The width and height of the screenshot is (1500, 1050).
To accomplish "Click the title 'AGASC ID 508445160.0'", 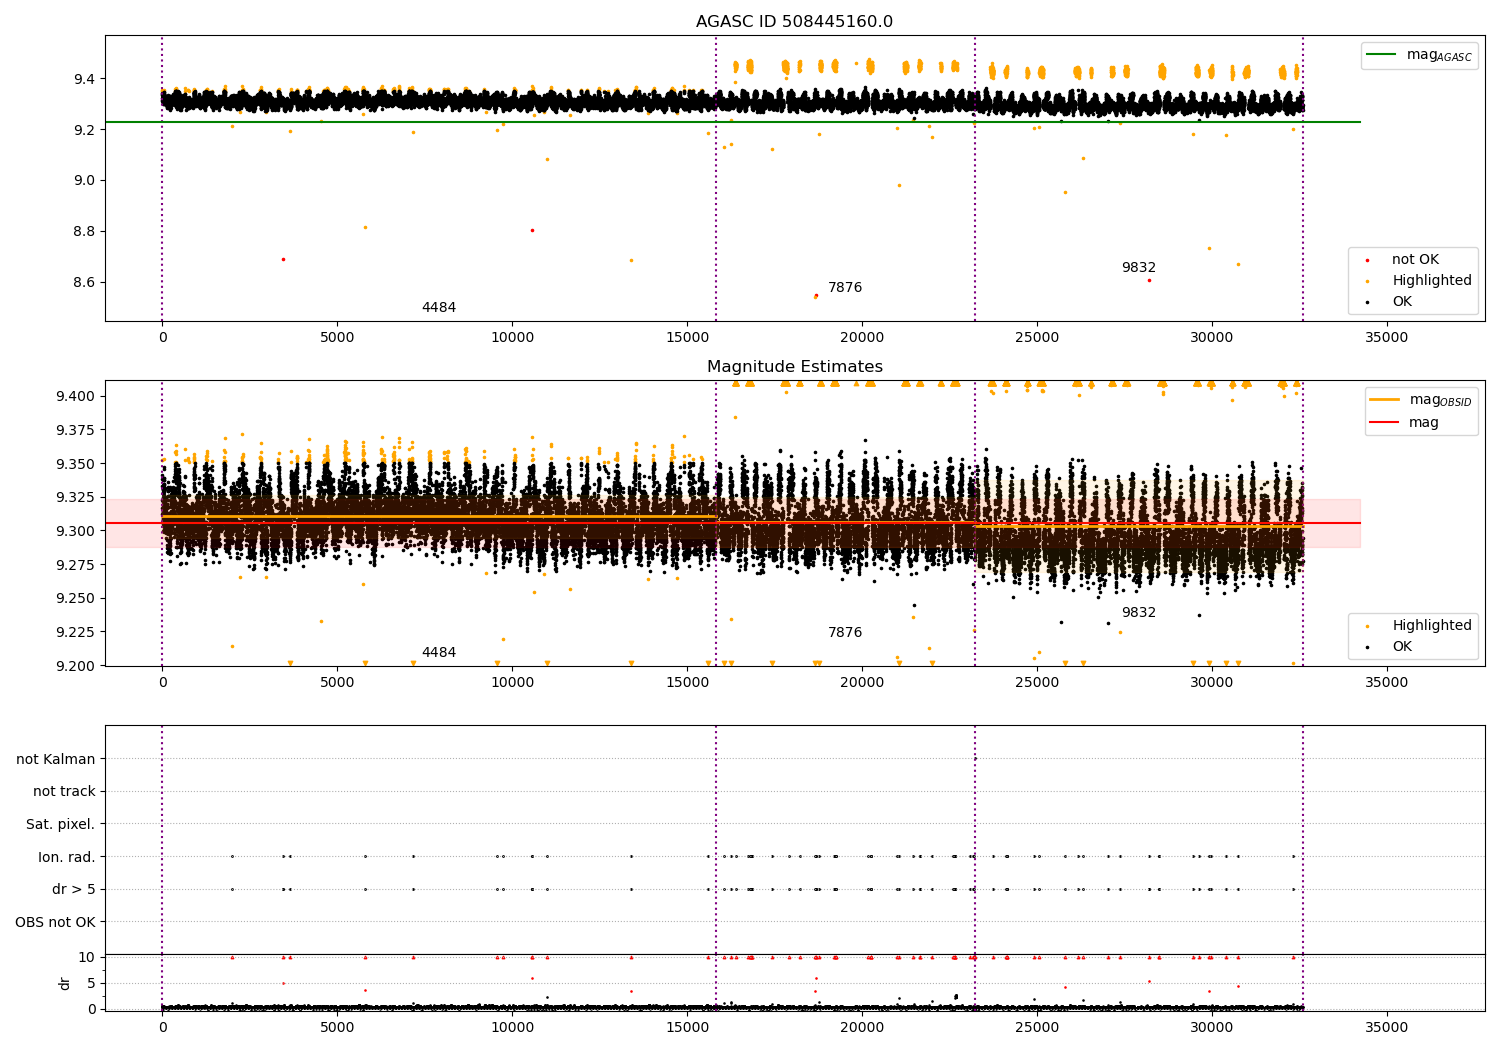I will point(795,22).
